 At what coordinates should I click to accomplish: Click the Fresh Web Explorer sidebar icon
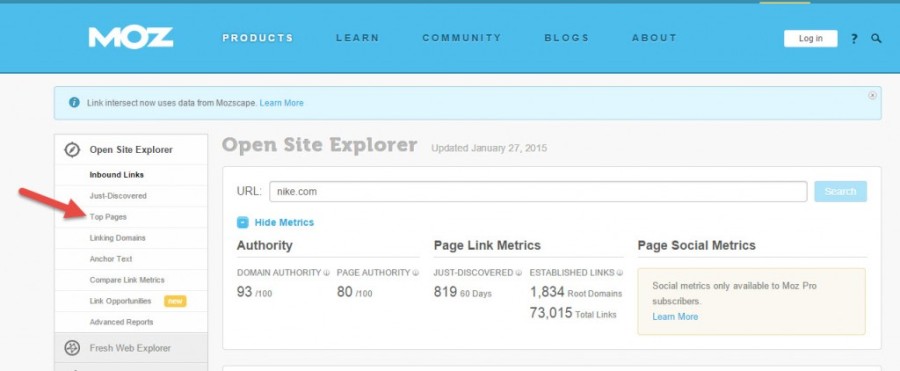tap(72, 348)
